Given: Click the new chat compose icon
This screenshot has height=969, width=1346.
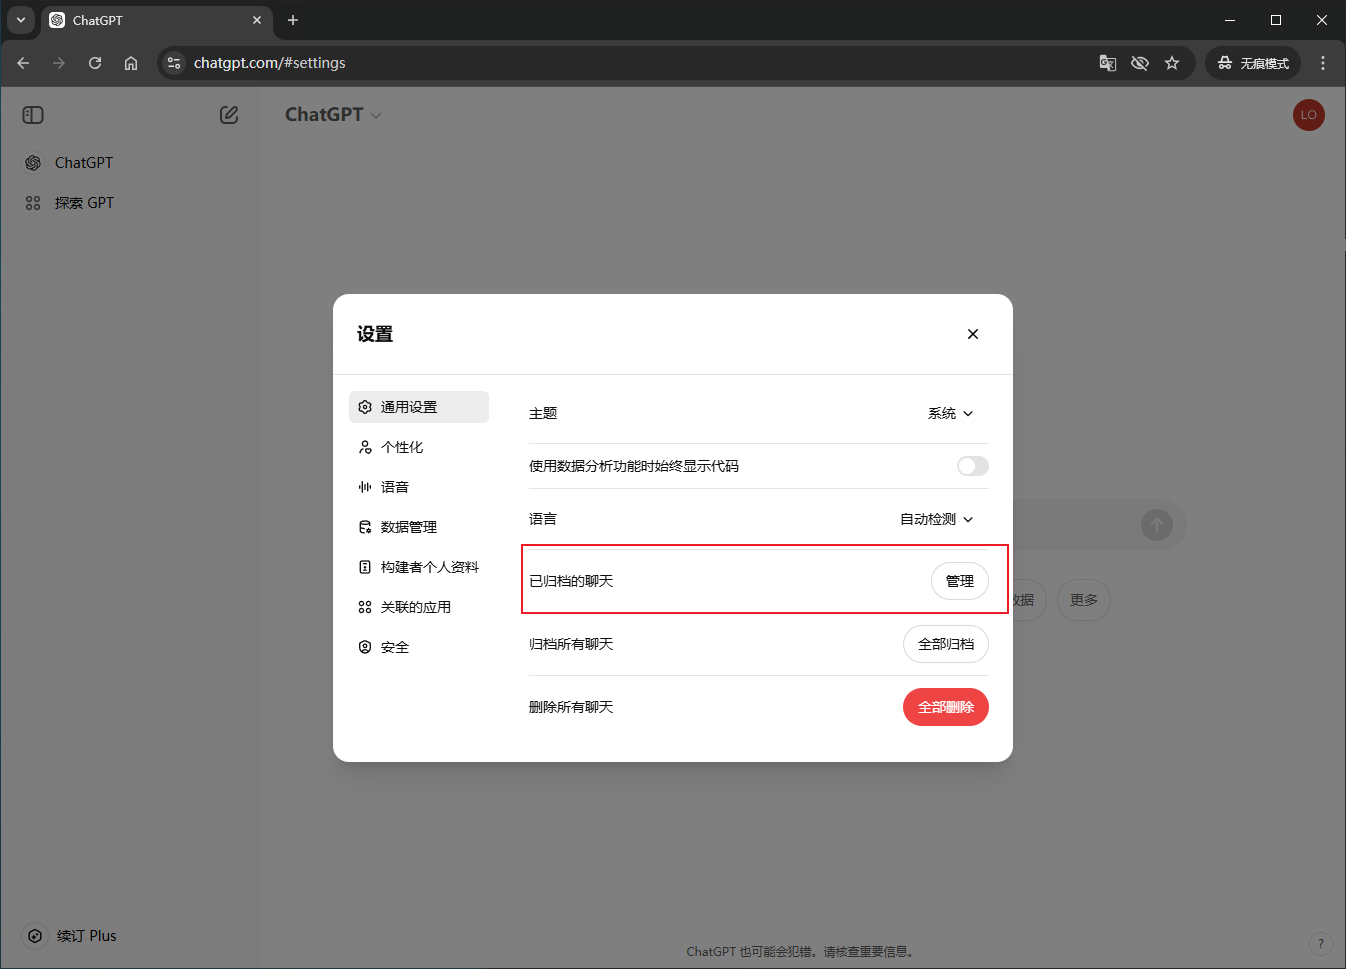Looking at the screenshot, I should (x=229, y=115).
